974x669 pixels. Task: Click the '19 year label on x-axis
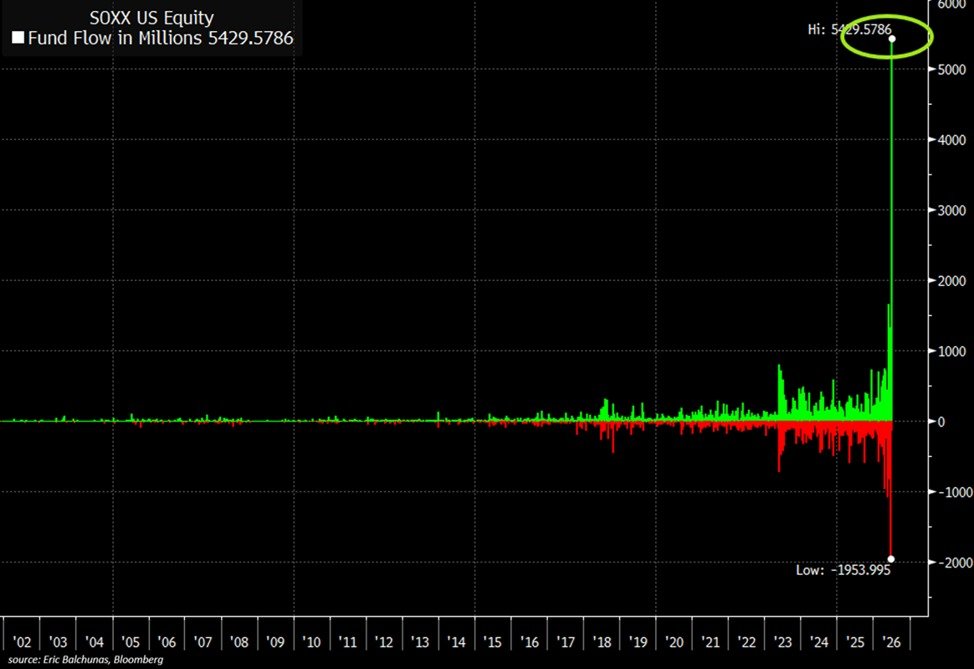point(638,642)
